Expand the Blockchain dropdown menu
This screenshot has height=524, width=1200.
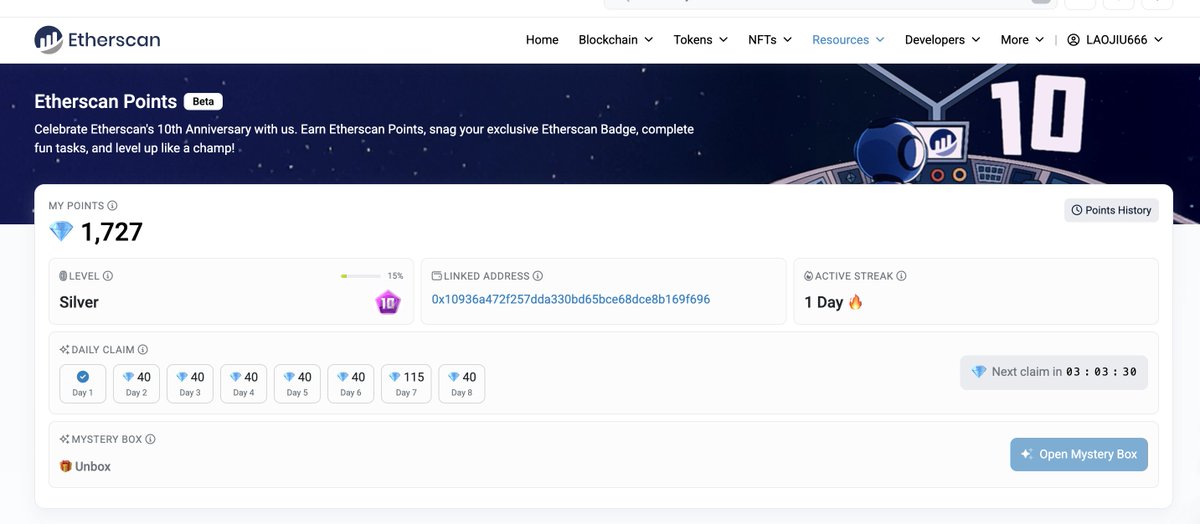coord(616,40)
